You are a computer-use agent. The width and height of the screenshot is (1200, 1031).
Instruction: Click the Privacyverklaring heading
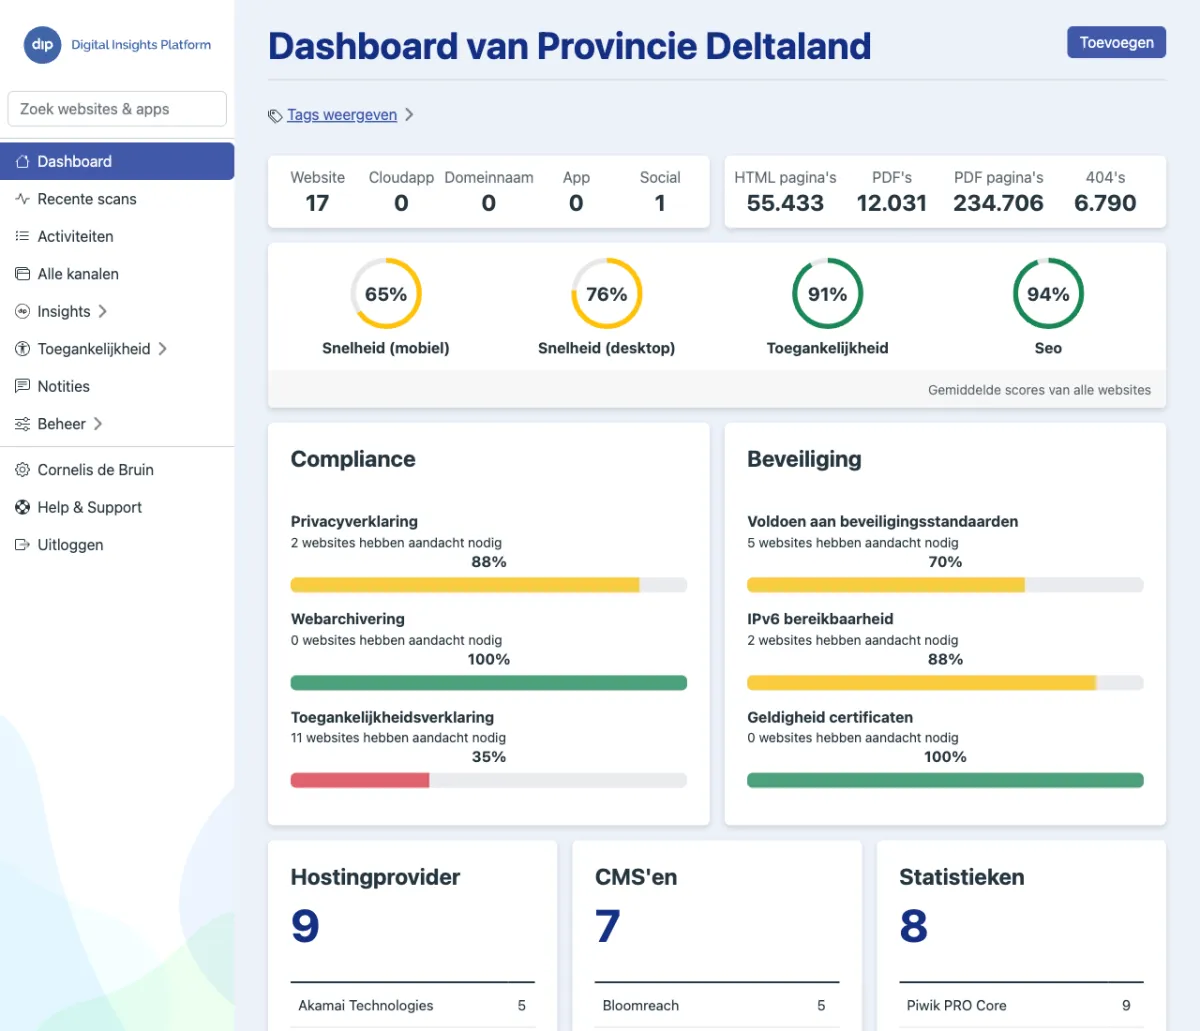354,521
